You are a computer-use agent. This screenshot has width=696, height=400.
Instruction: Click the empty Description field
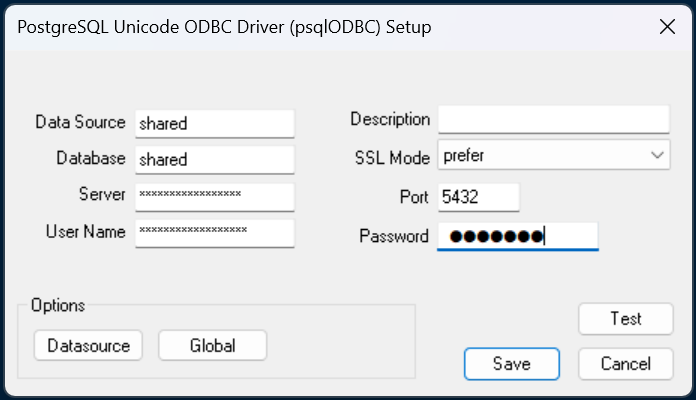click(554, 119)
